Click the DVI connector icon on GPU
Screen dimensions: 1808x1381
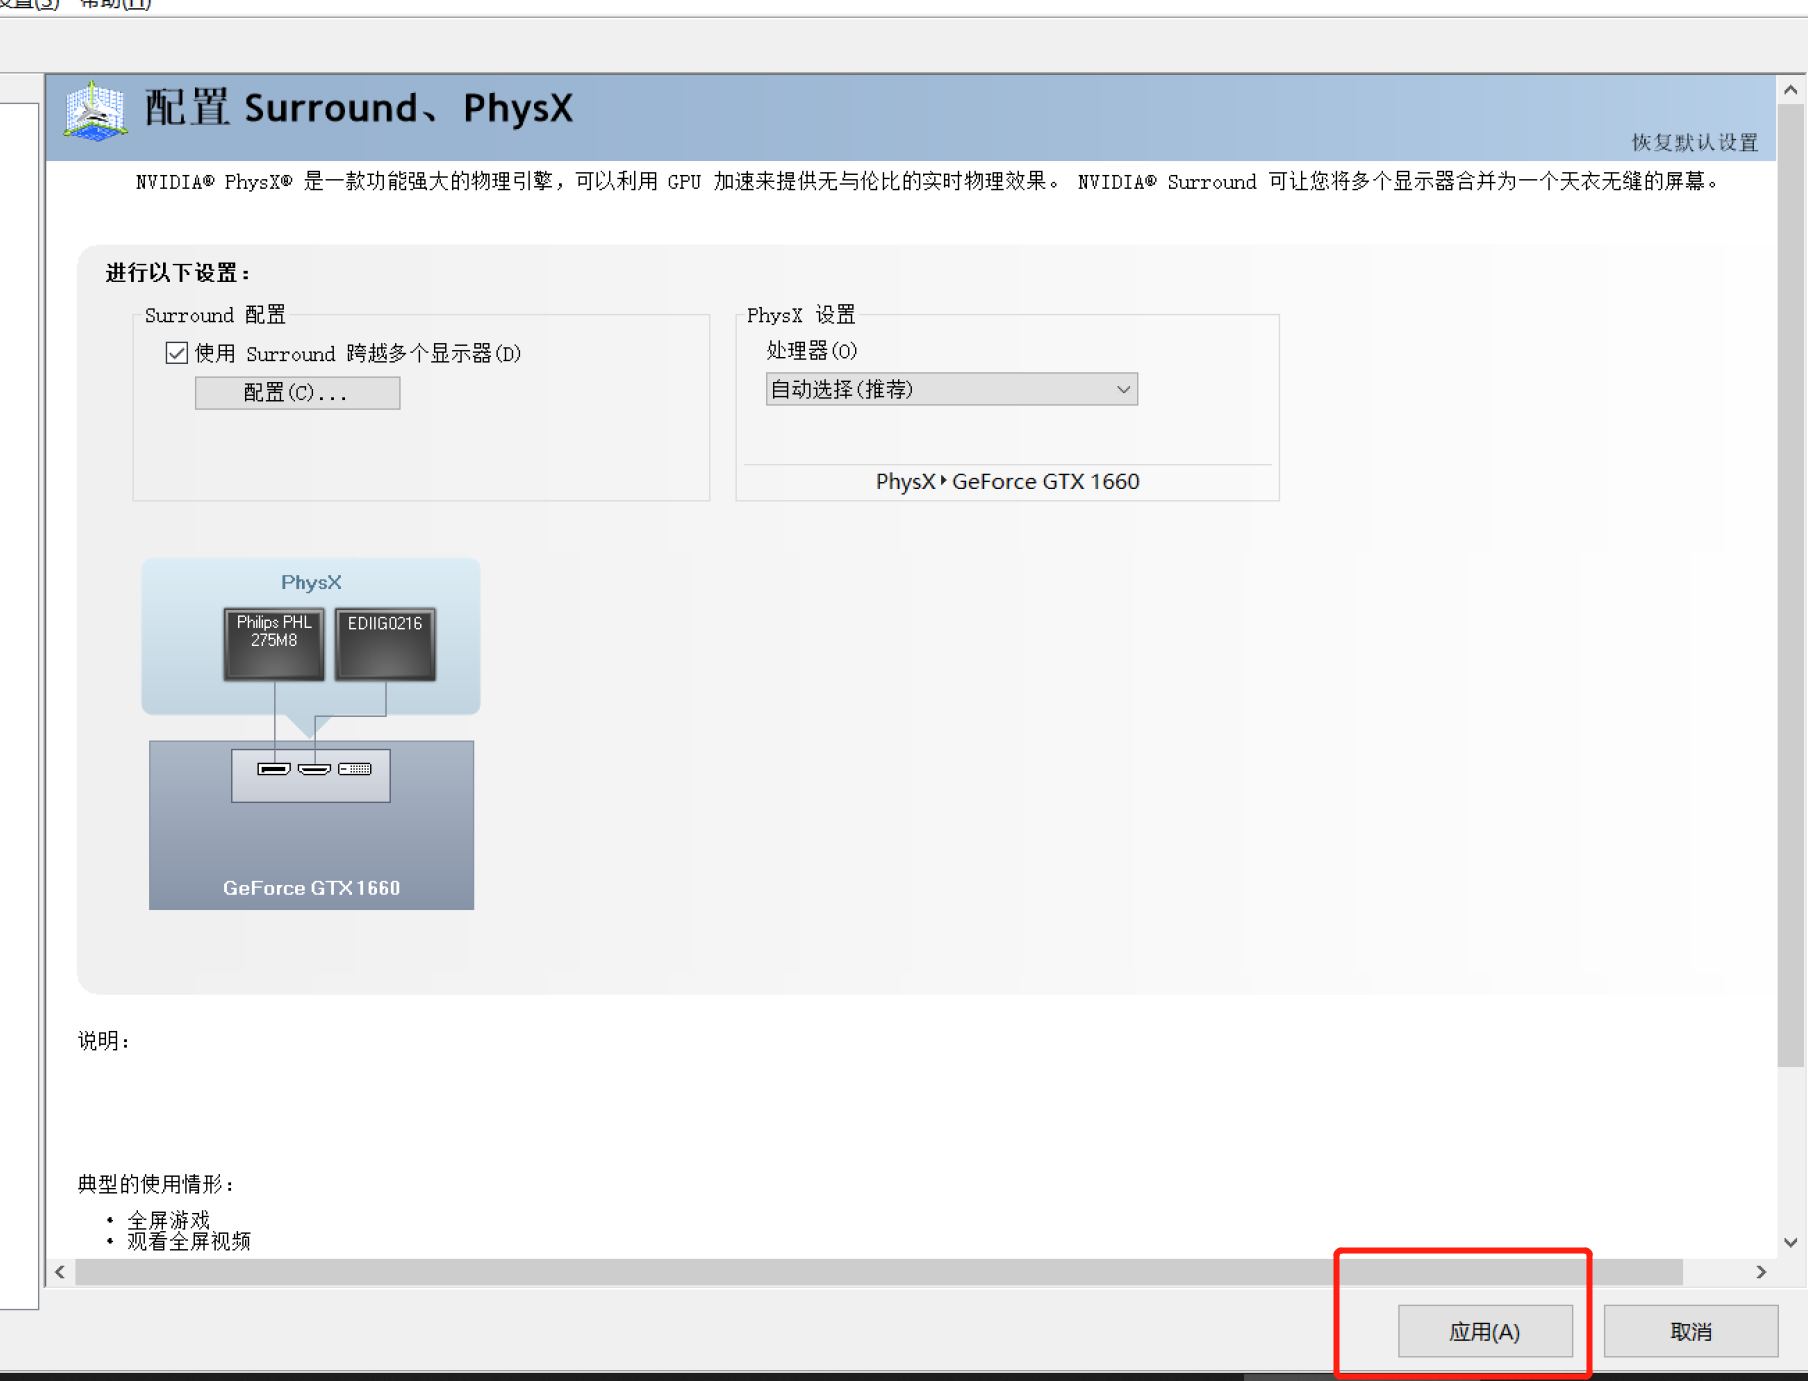[355, 769]
